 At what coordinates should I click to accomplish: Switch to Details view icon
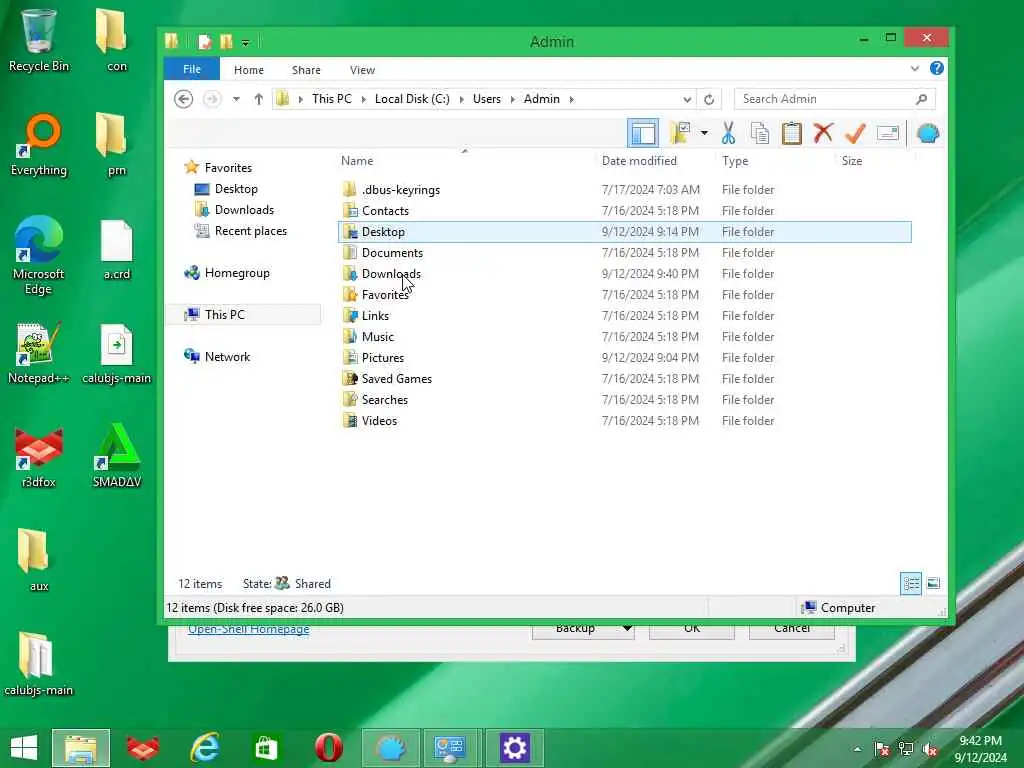click(911, 583)
